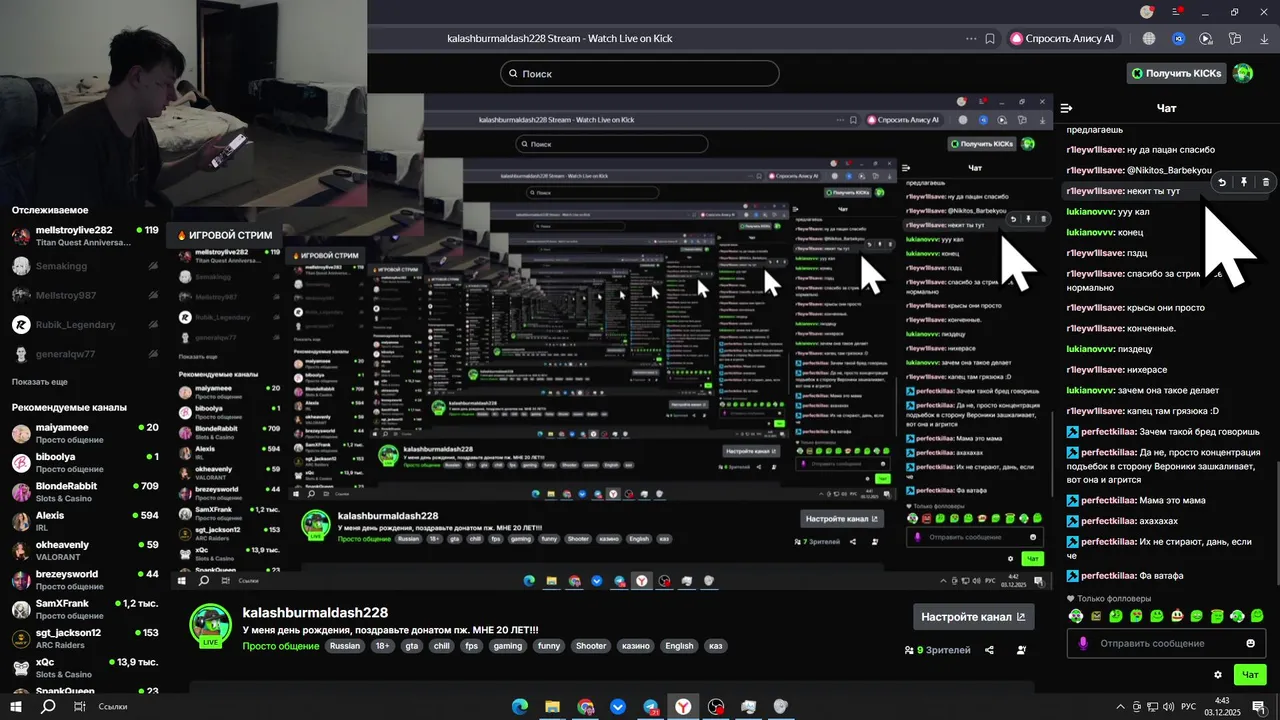
Task: Open the Просто общение category link
Action: [x=281, y=646]
